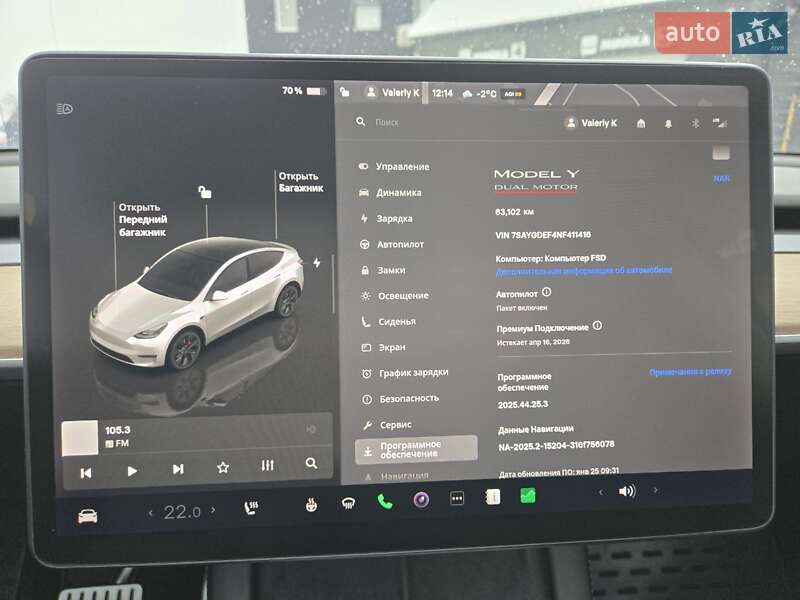This screenshot has height=600, width=800.
Task: Open Примечания к релизу release notes
Action: click(690, 372)
